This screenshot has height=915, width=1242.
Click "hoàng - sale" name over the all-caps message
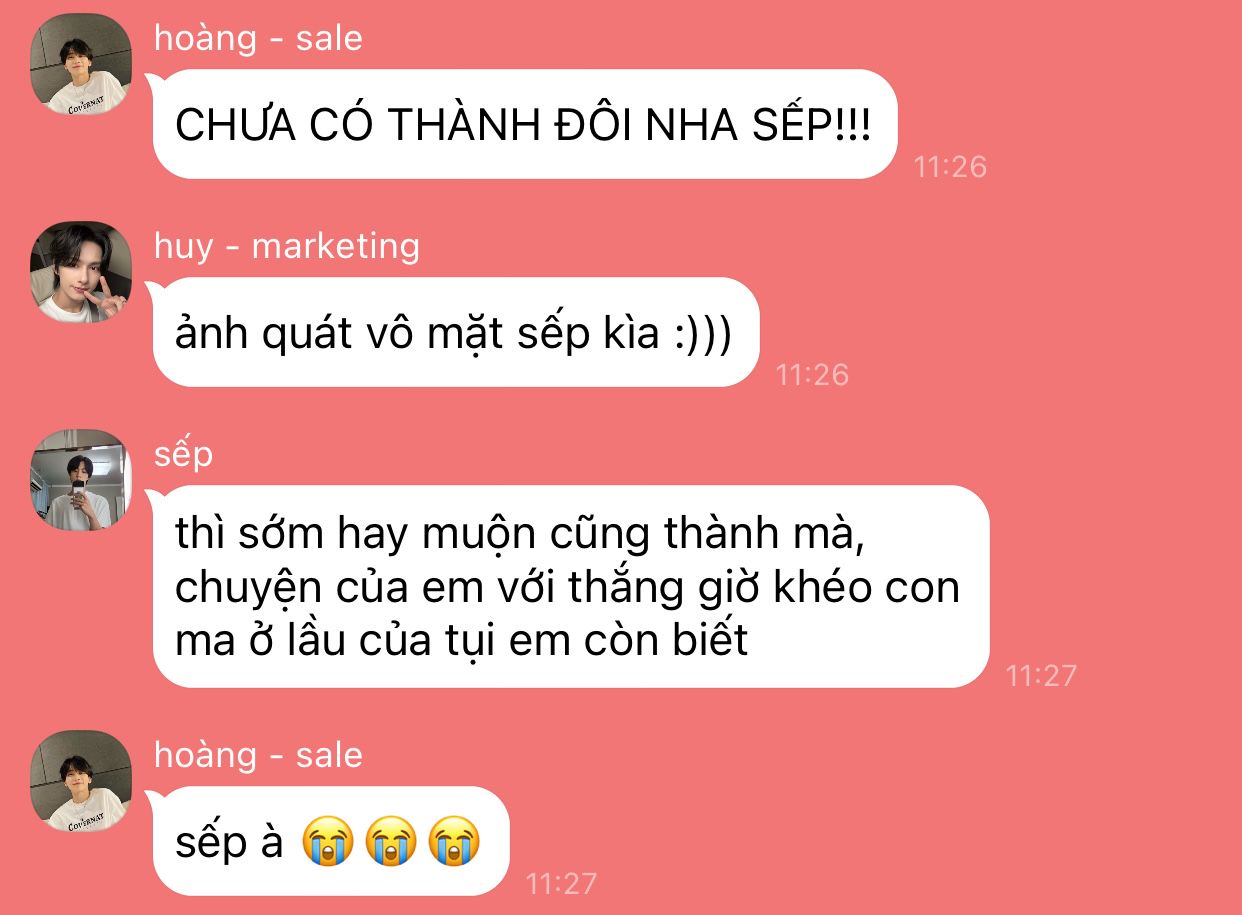coord(258,38)
